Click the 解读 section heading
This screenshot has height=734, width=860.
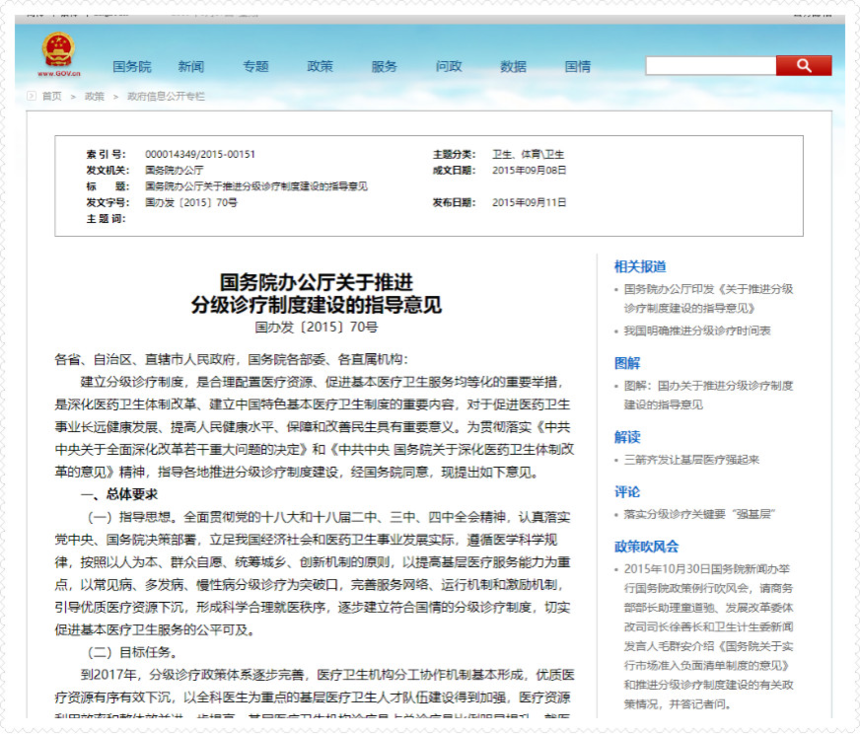(627, 437)
